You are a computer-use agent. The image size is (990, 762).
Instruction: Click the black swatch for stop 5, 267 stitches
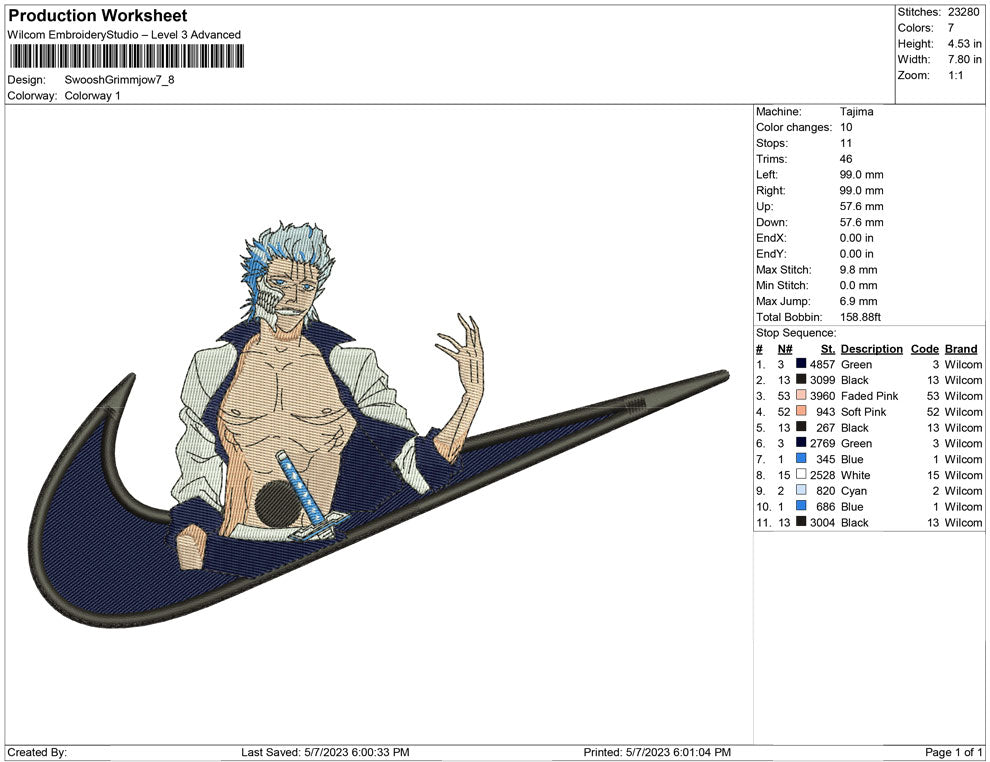click(x=801, y=427)
